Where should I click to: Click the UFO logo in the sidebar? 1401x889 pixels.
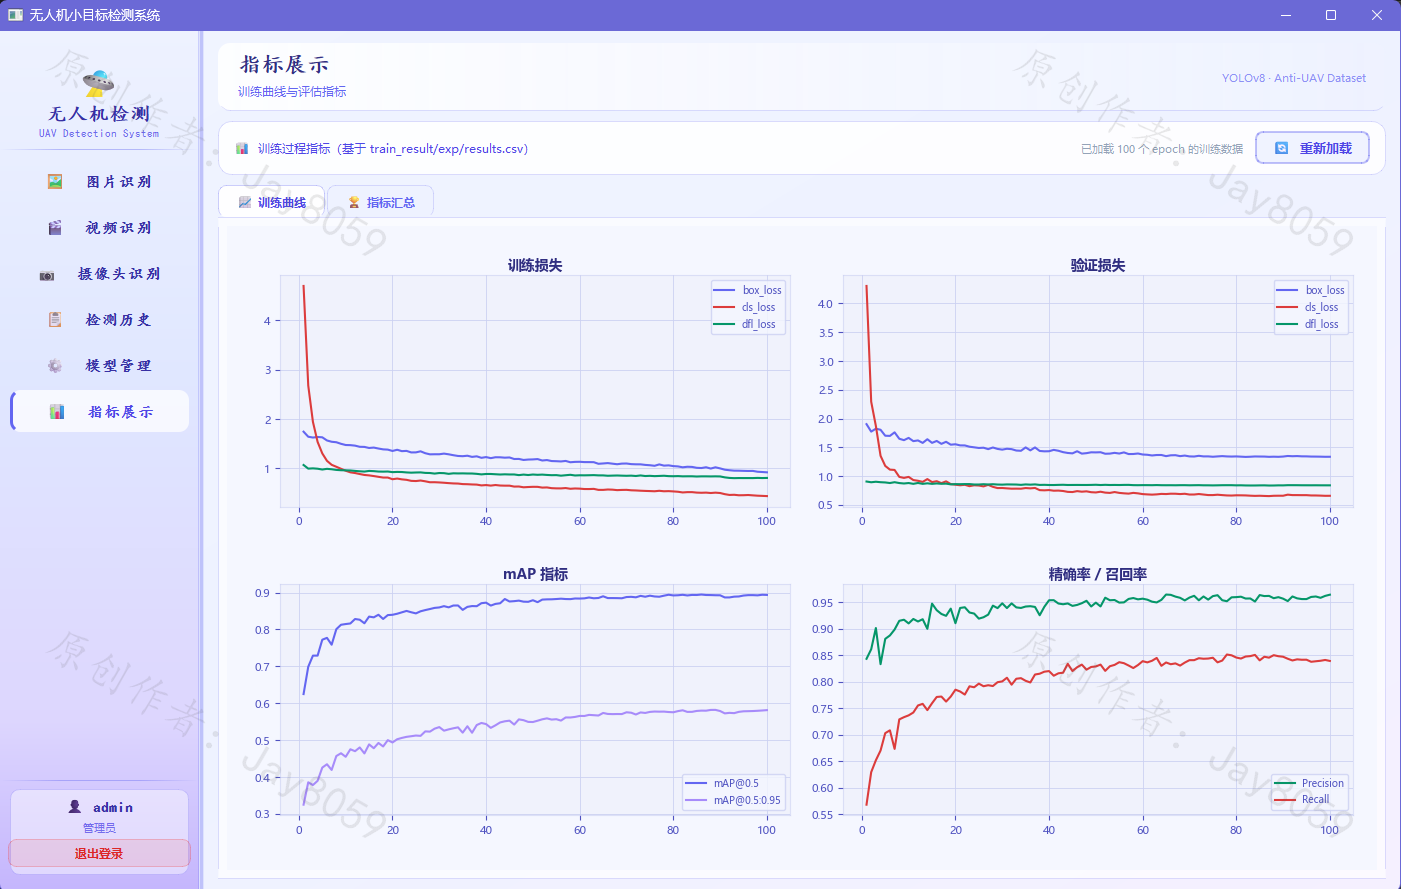[x=98, y=83]
